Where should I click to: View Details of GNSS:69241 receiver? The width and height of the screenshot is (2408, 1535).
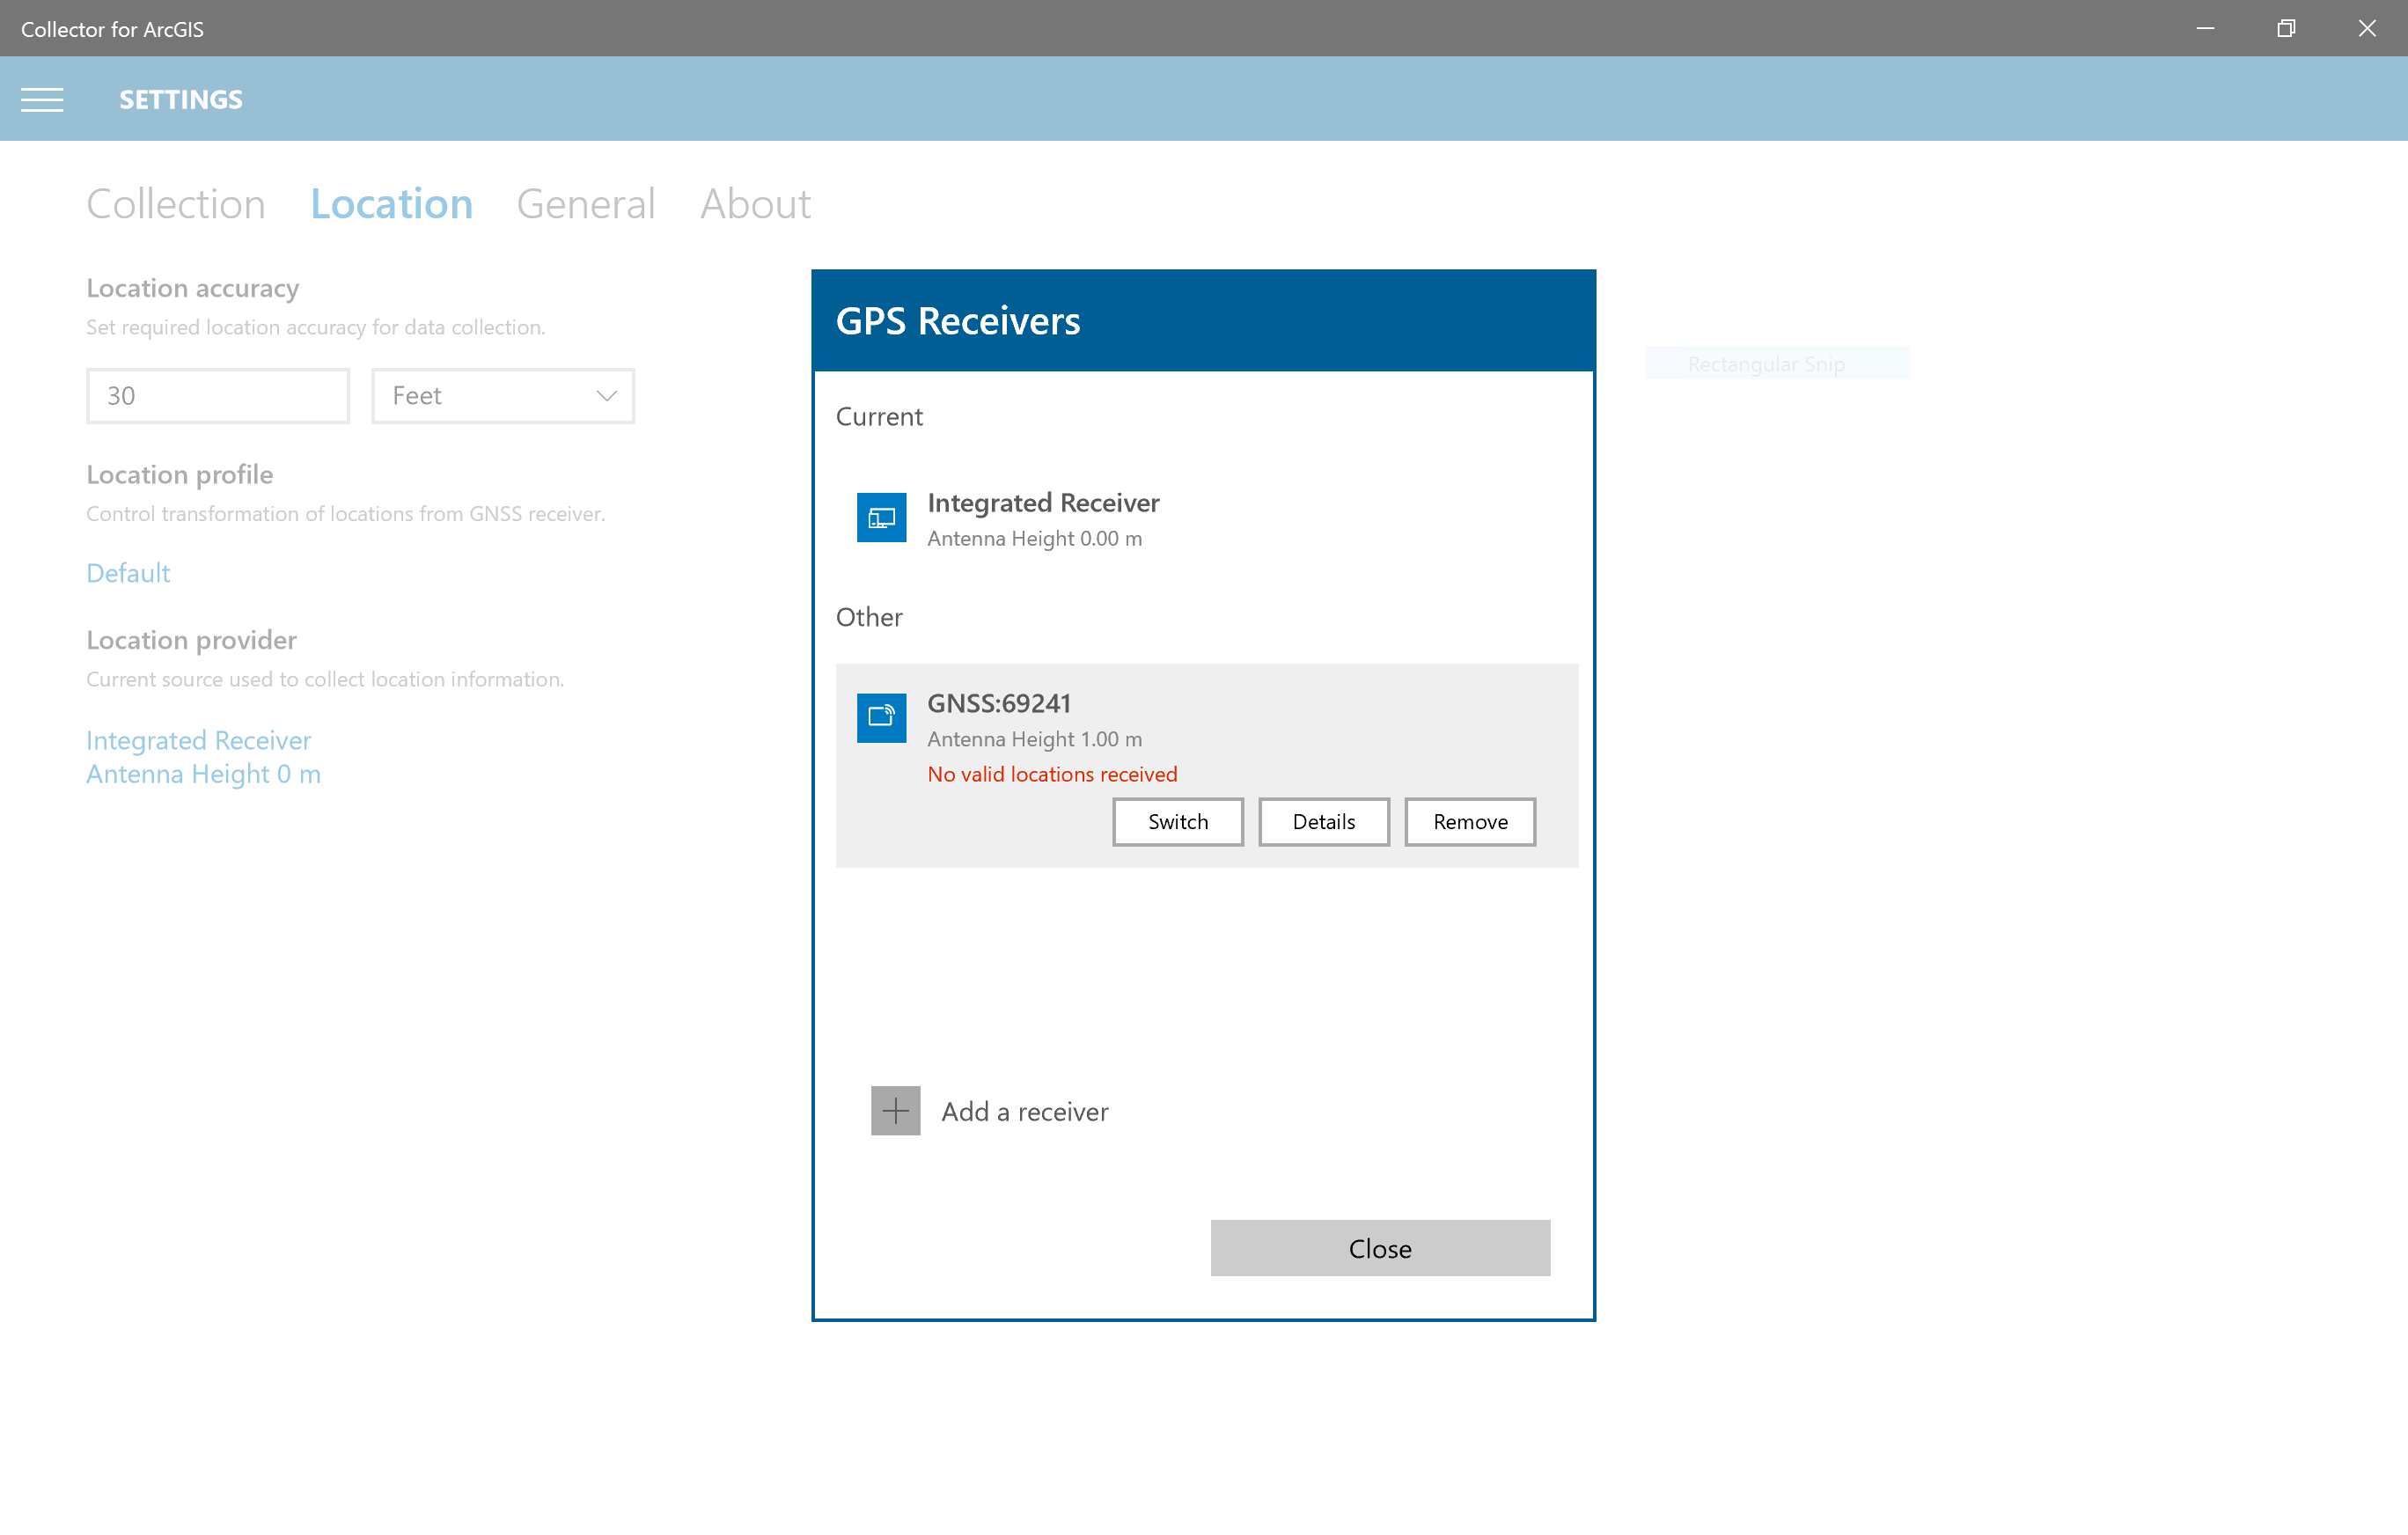pyautogui.click(x=1324, y=822)
